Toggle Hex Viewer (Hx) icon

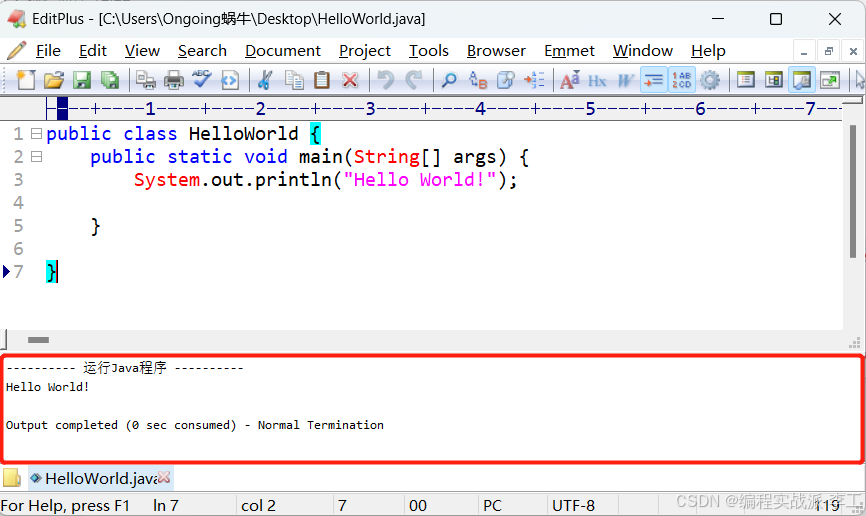coord(597,80)
